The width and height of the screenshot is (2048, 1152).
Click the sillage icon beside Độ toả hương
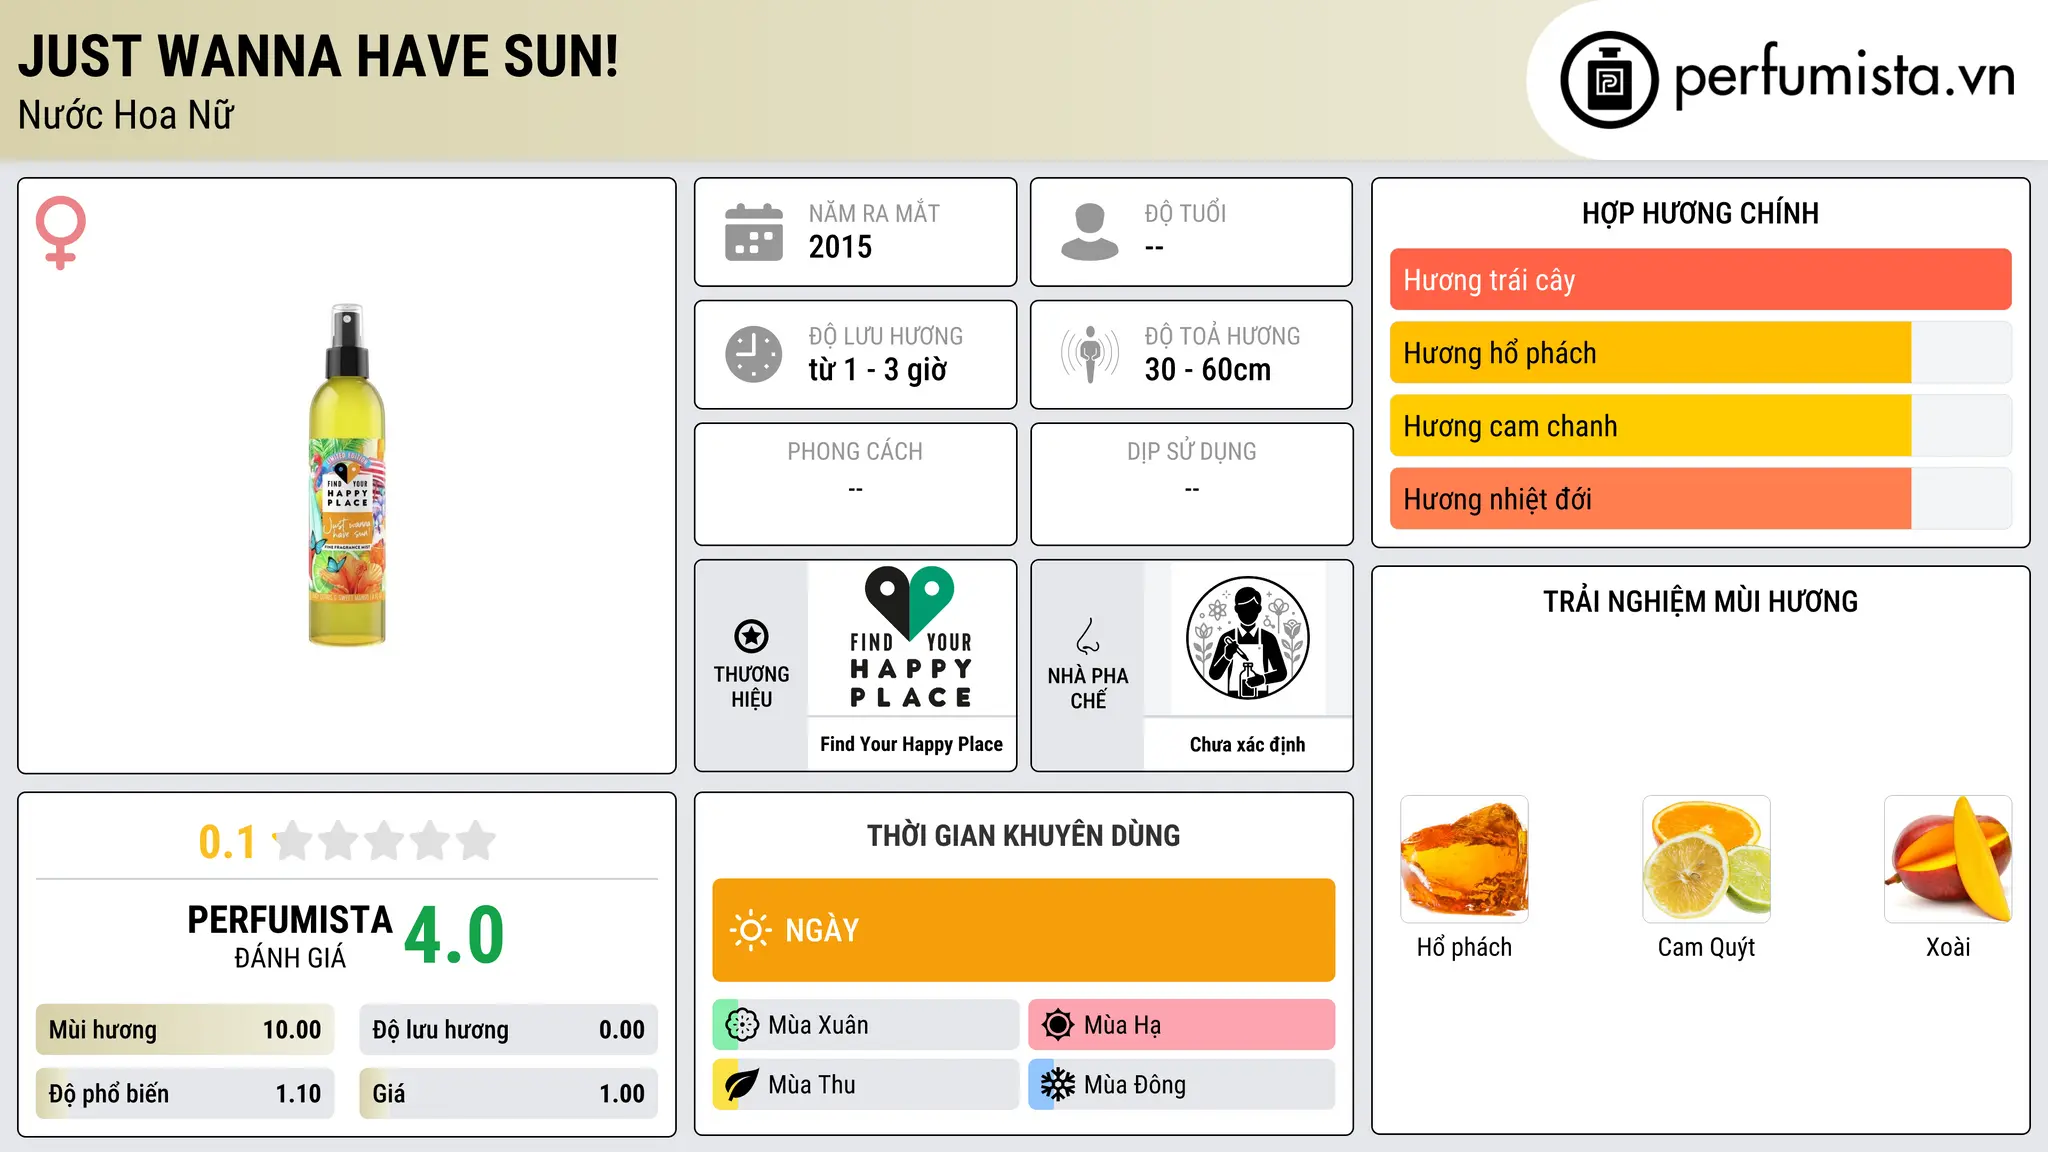[1089, 354]
